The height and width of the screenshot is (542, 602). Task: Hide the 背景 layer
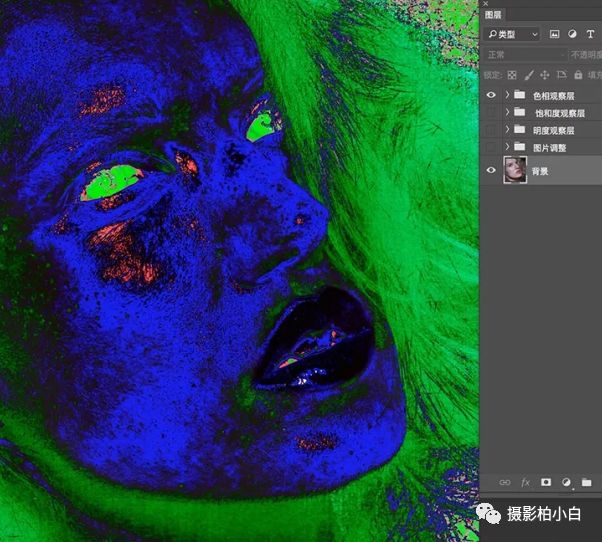(490, 170)
